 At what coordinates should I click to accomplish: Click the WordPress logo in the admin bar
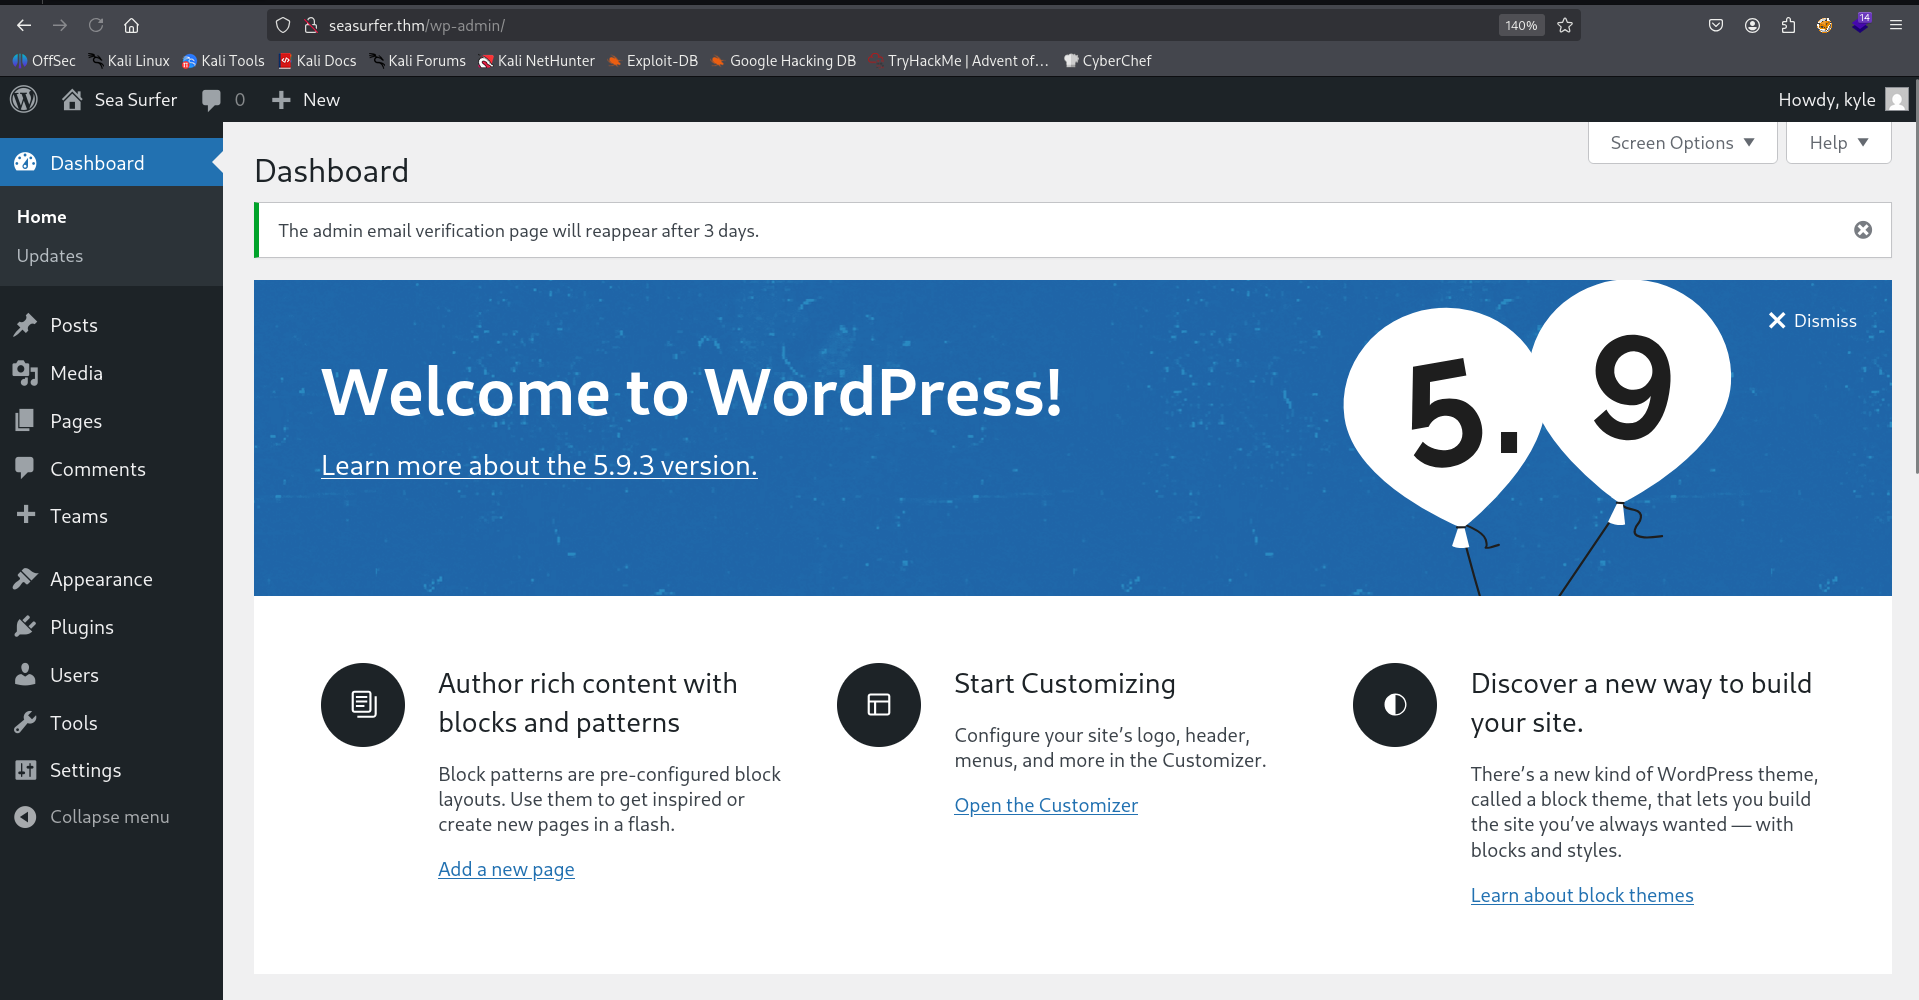(23, 99)
